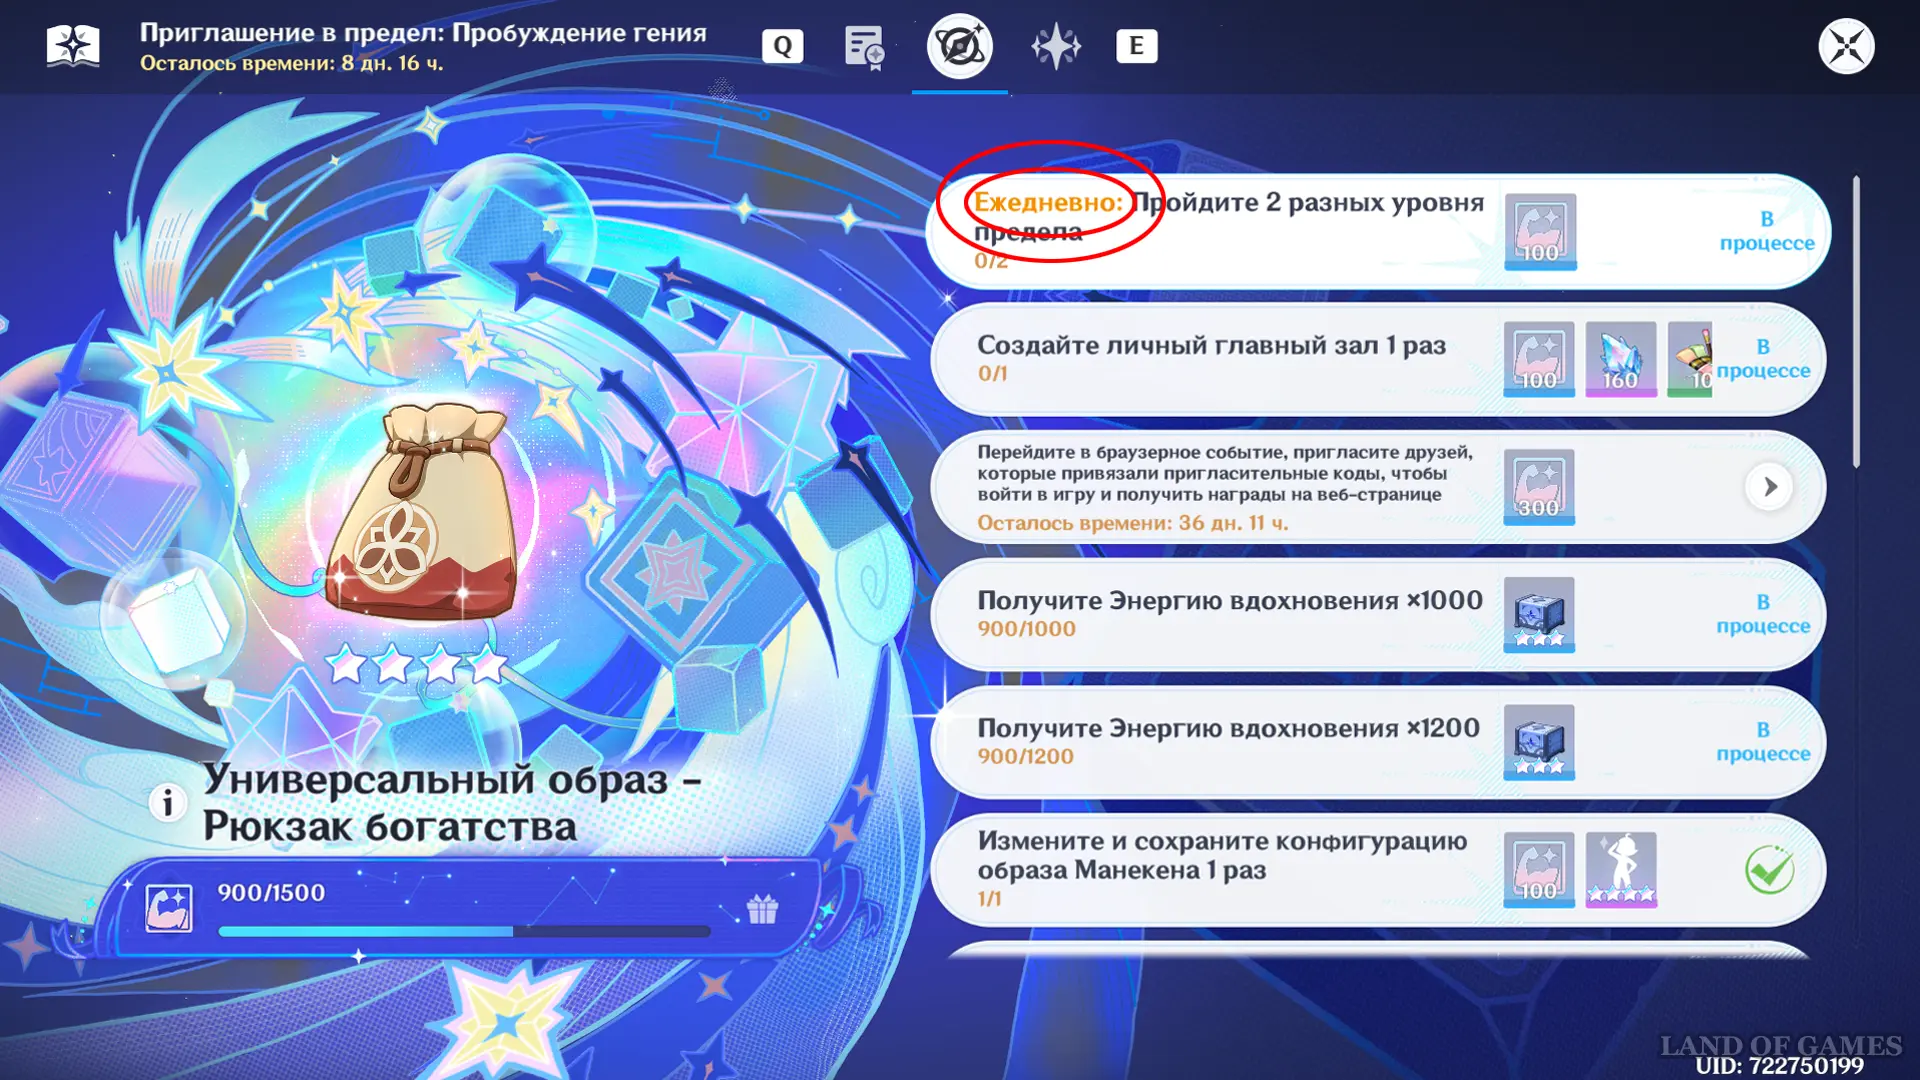
Task: Click the mannequin figure reward icon
Action: pyautogui.click(x=1621, y=870)
